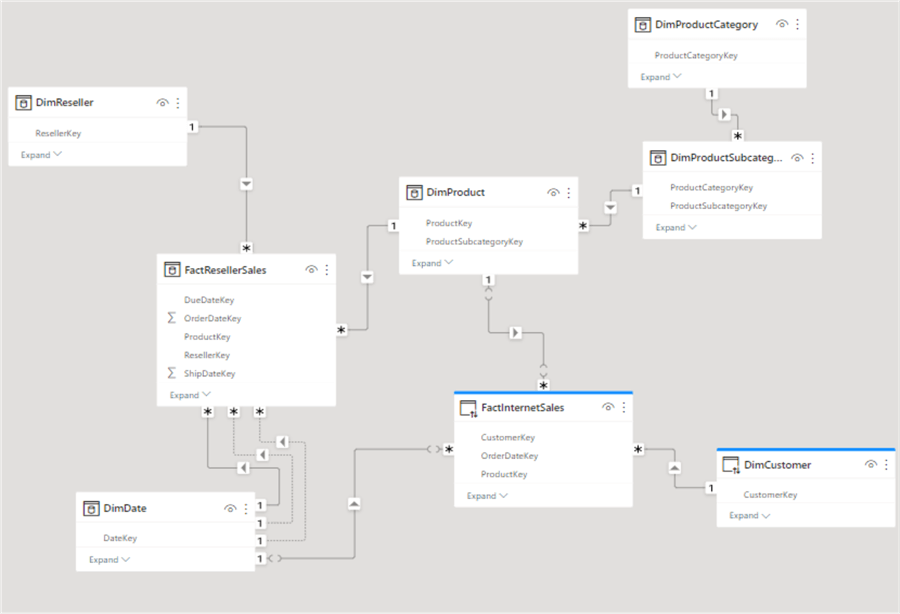900x614 pixels.
Task: Click the FactInternetSales table icon
Action: tap(468, 408)
